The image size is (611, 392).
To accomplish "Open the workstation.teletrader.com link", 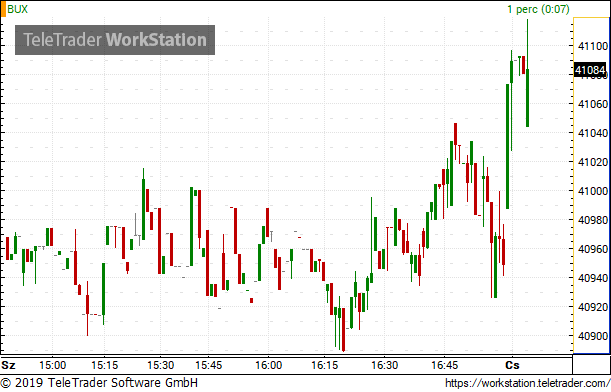I will pyautogui.click(x=528, y=384).
